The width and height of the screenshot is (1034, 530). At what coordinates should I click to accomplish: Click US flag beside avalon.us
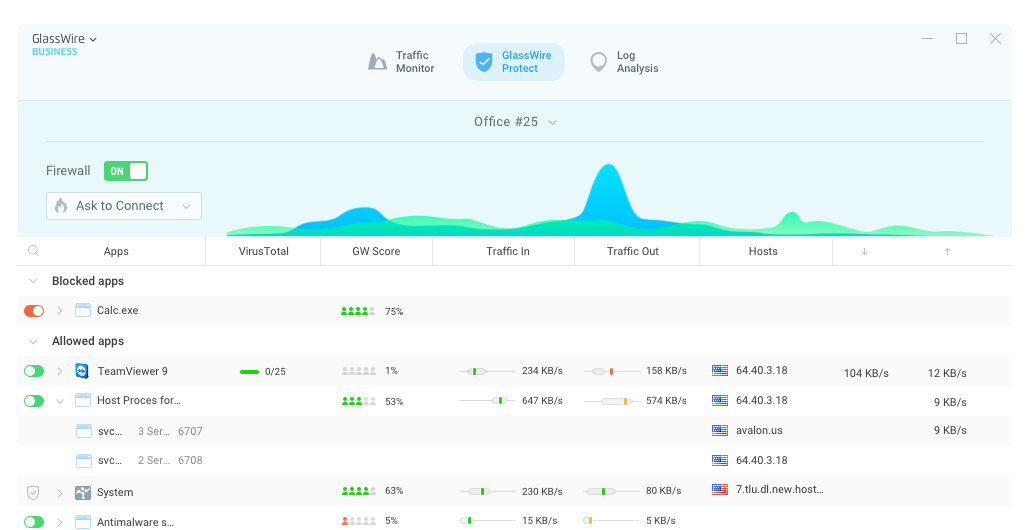pos(720,430)
